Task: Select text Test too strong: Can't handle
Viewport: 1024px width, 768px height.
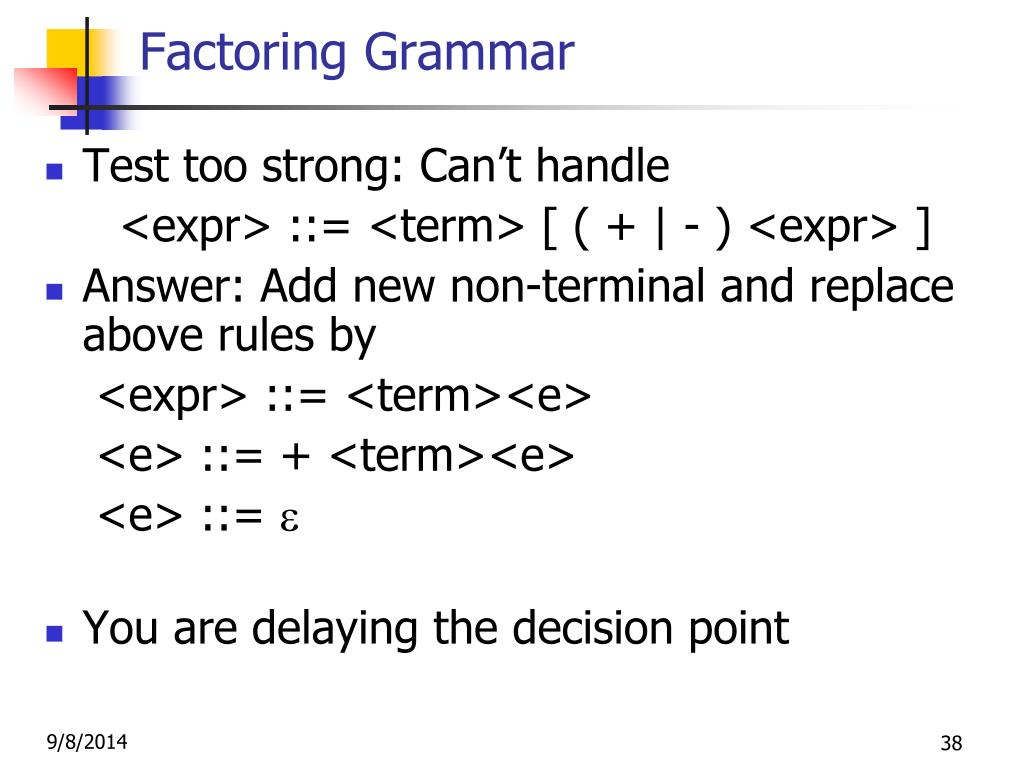Action: (x=376, y=166)
